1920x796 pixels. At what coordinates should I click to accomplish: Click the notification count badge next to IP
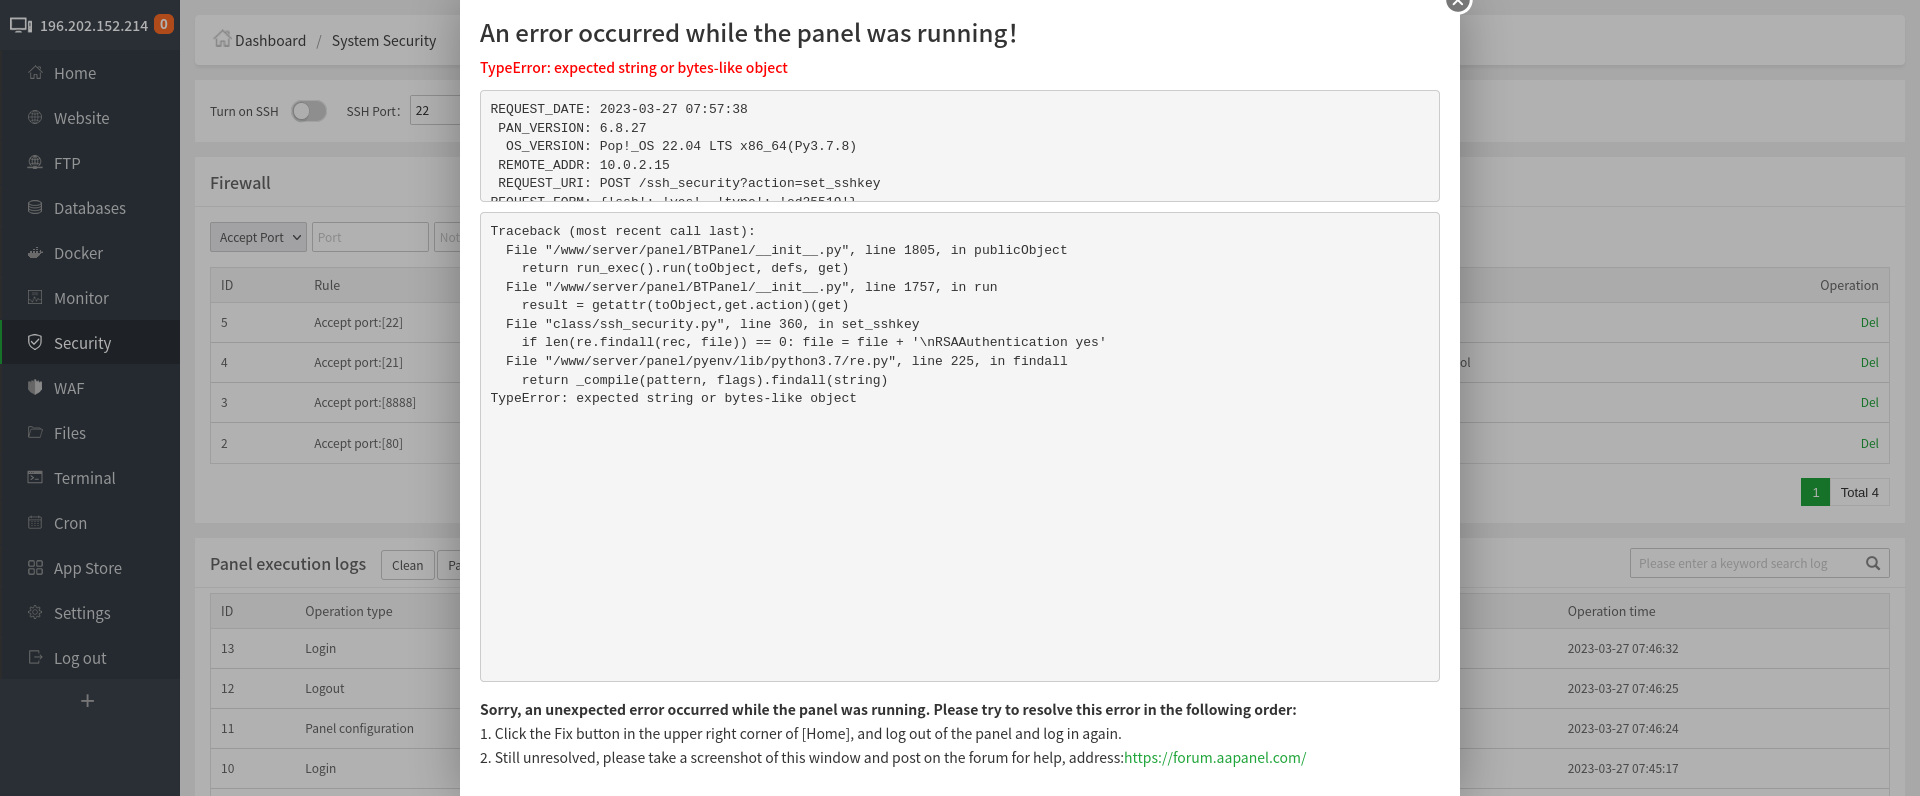pos(166,22)
